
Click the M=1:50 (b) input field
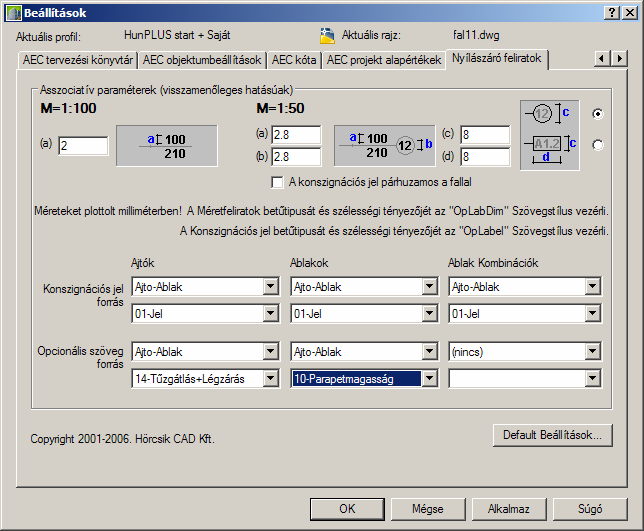tap(296, 157)
